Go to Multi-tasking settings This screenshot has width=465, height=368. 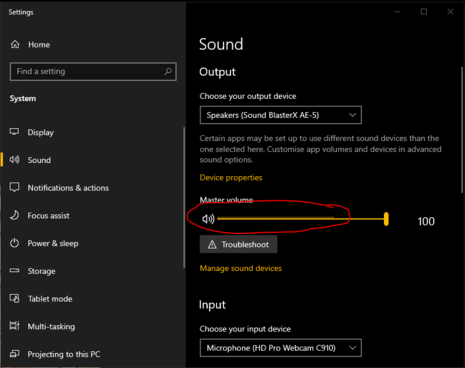click(x=51, y=327)
